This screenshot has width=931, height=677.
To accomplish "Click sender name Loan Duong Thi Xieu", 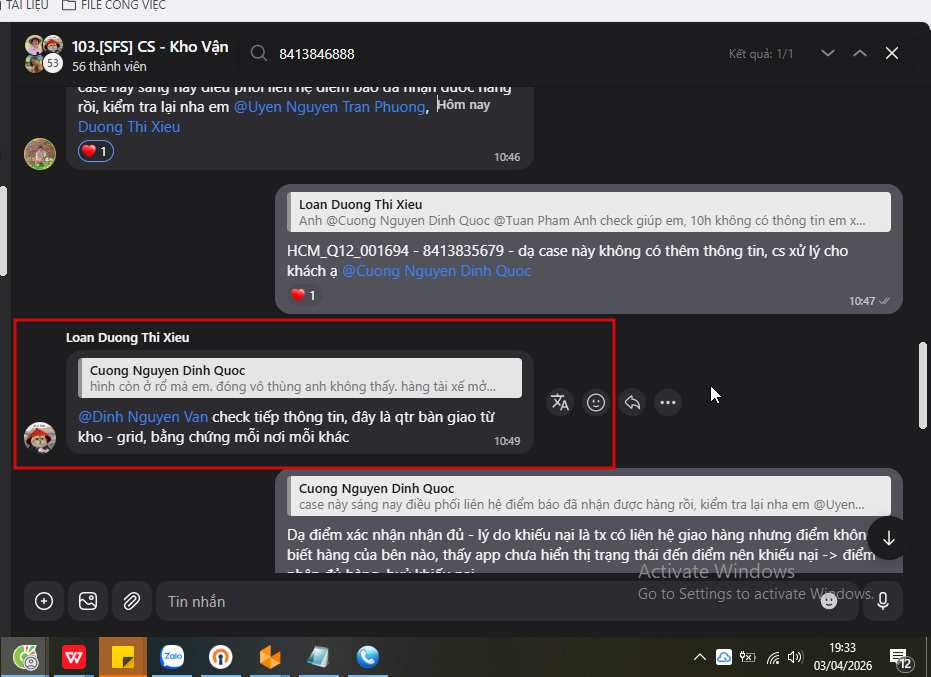I will (x=128, y=337).
